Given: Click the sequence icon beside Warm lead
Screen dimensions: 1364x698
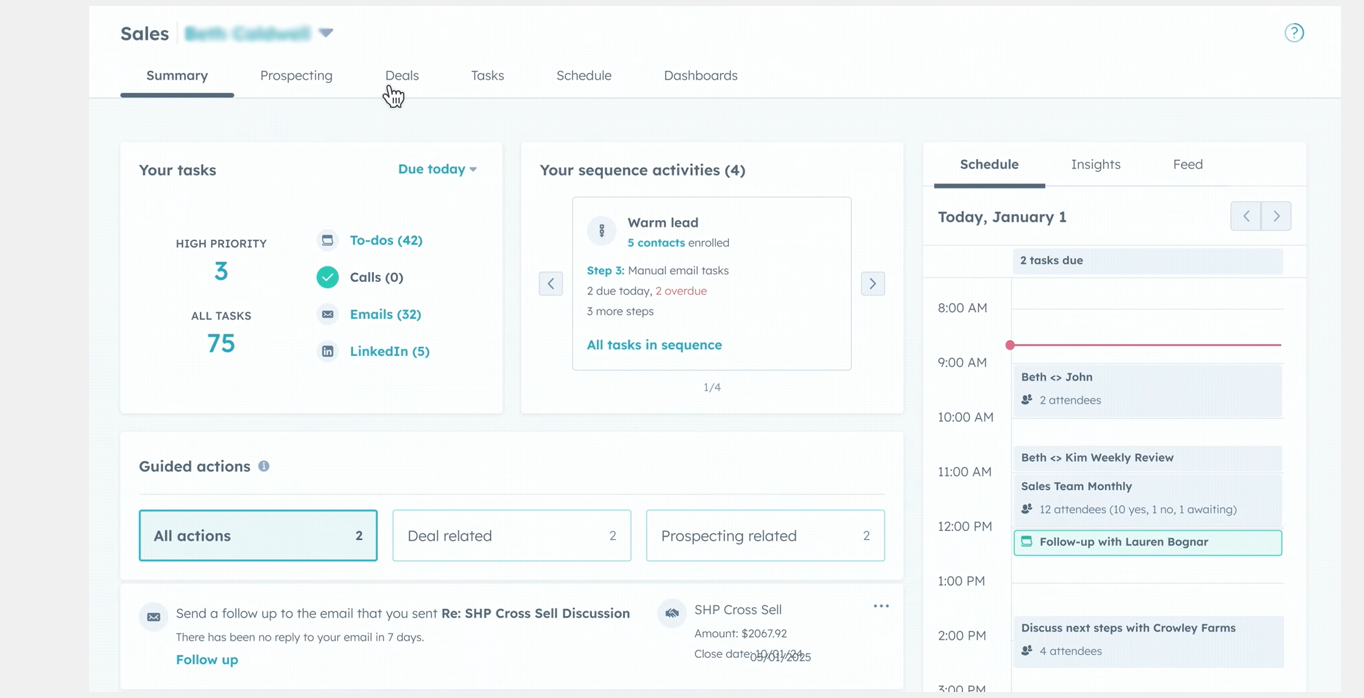Looking at the screenshot, I should [x=601, y=230].
